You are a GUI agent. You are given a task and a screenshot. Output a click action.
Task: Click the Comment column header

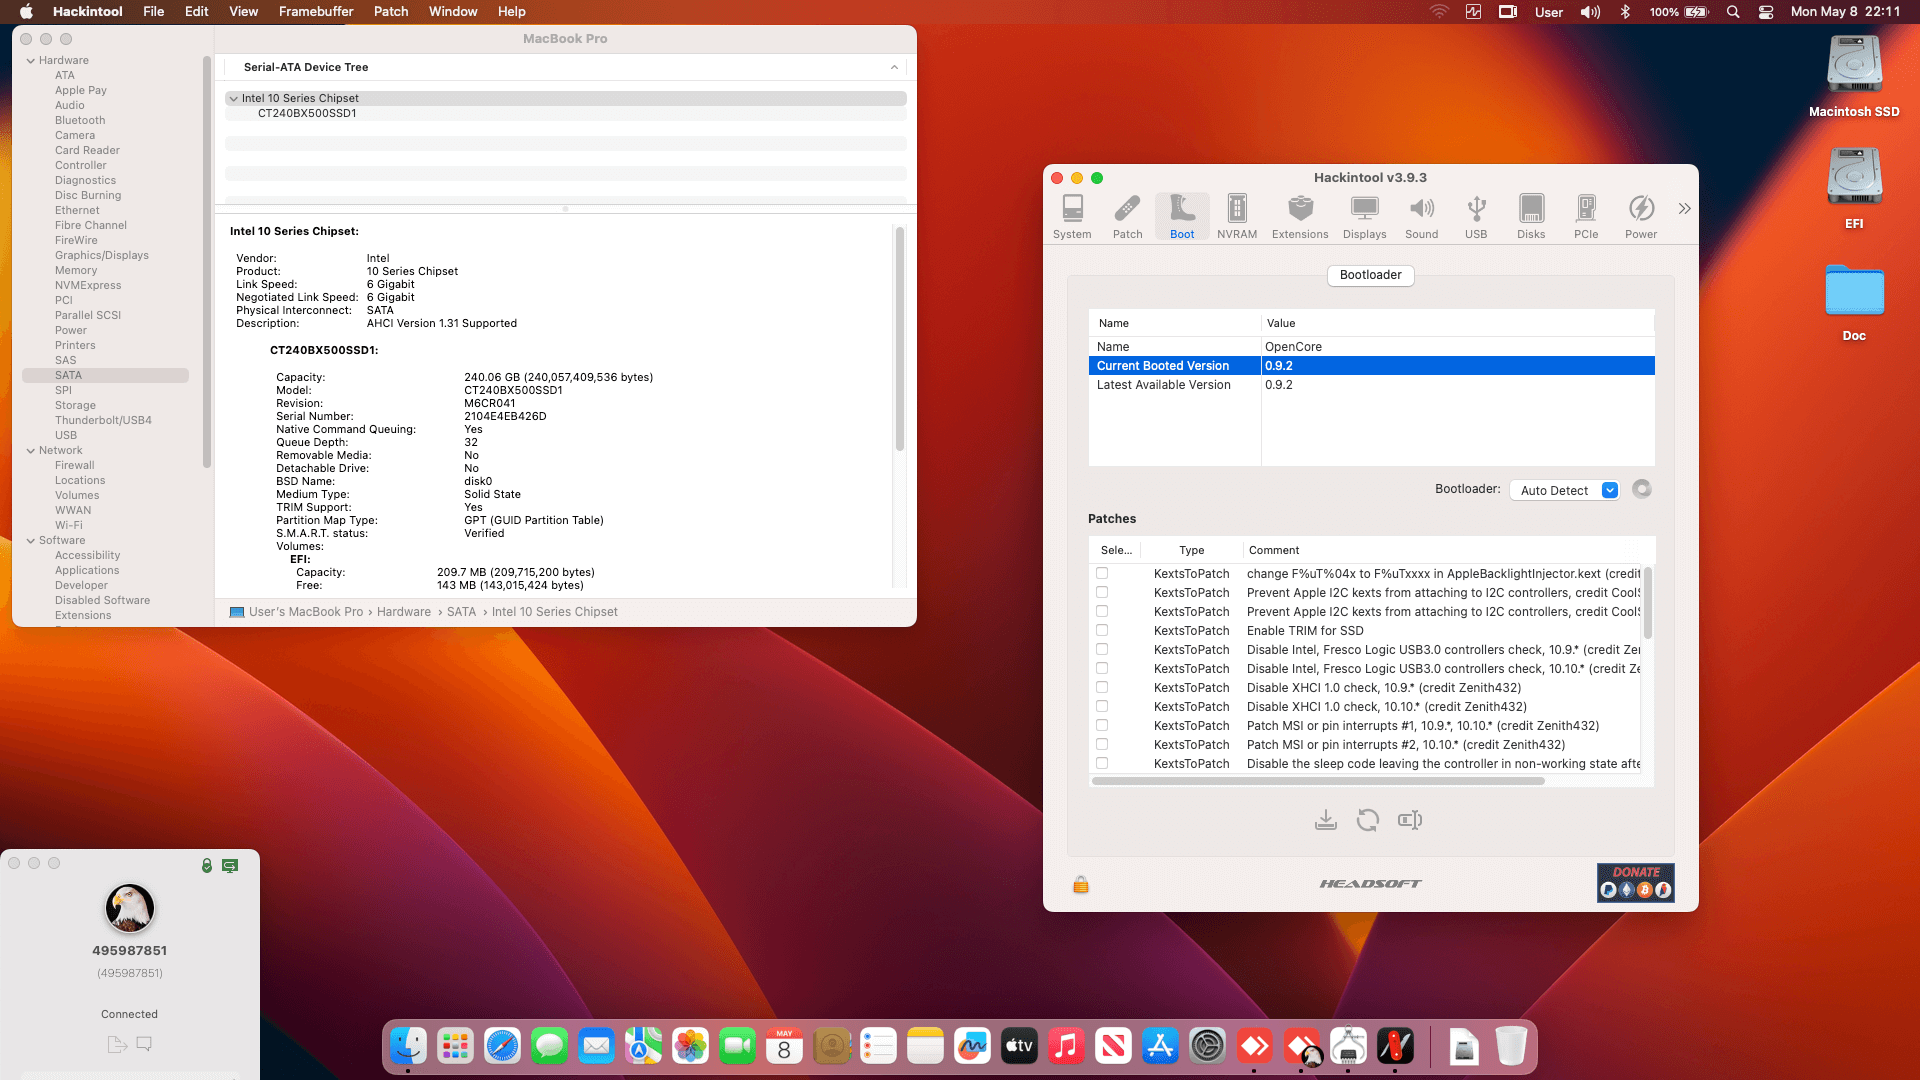[x=1273, y=550]
